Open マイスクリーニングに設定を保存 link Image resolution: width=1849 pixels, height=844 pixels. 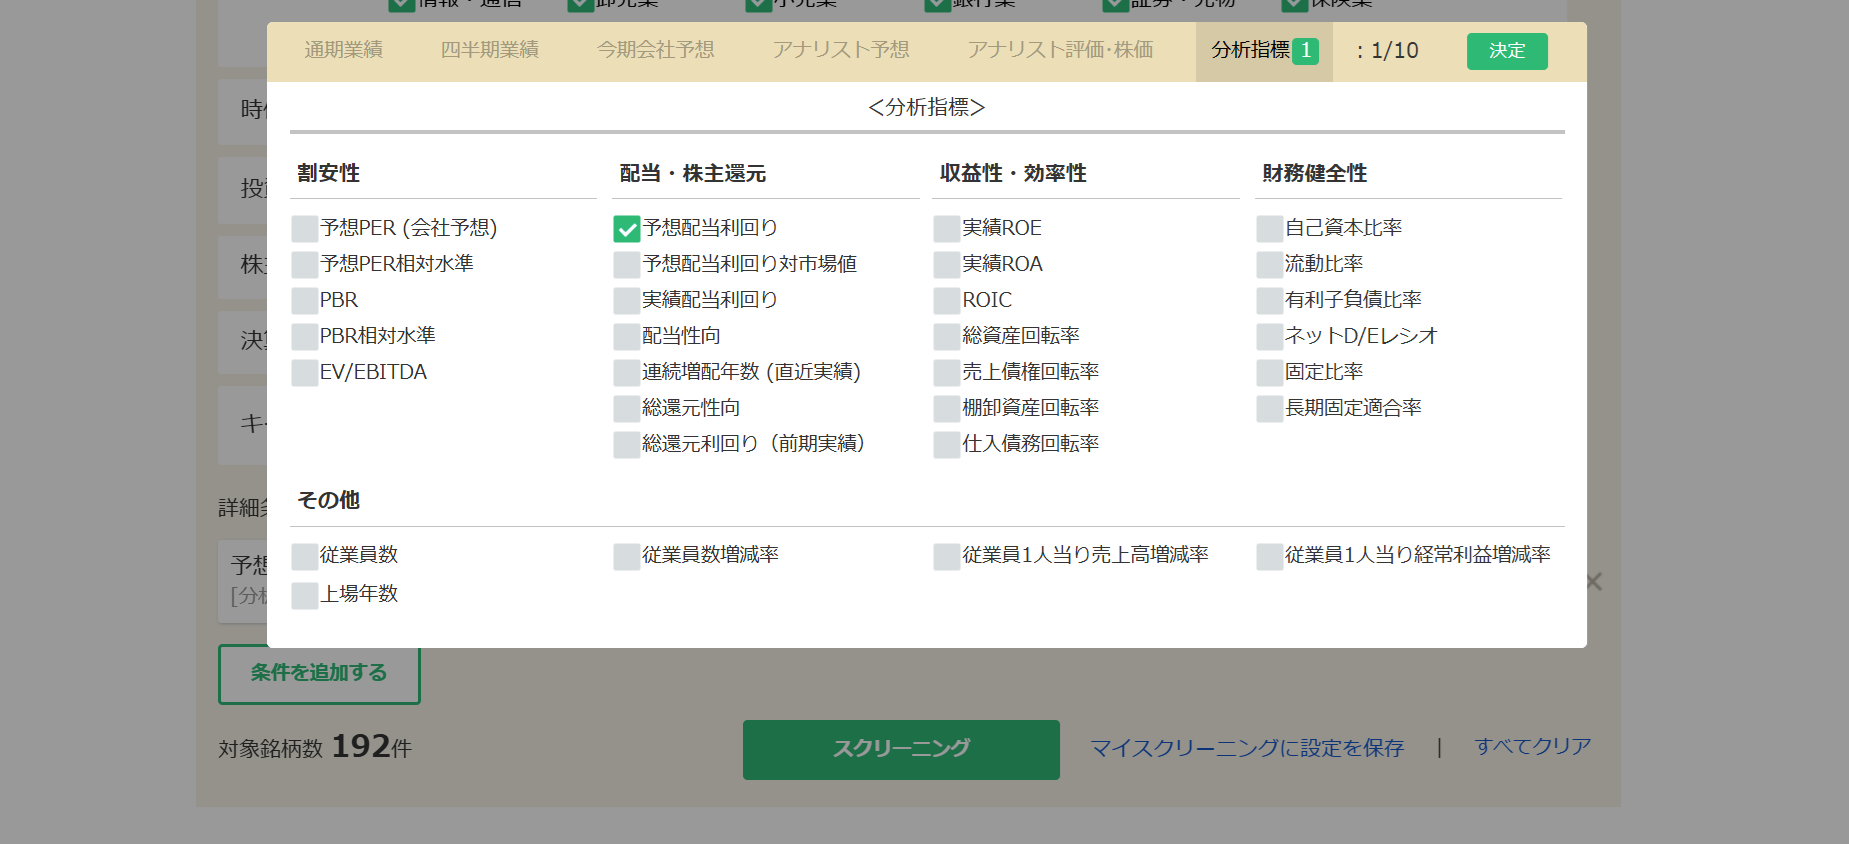point(1247,748)
